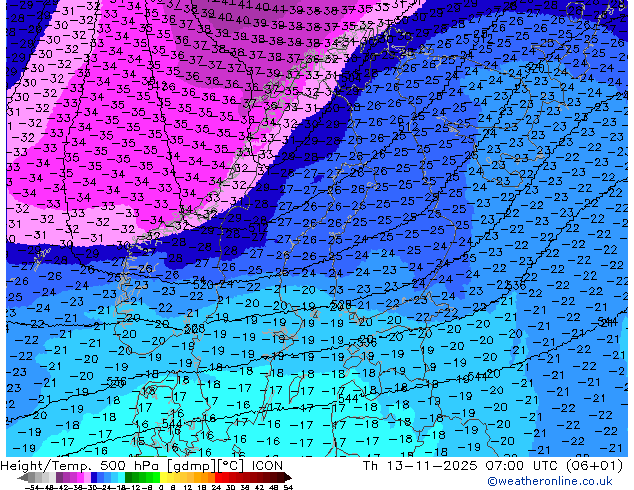The width and height of the screenshot is (634, 490).
Task: Click the bright red segment of the temperature legend
Action: [218, 477]
